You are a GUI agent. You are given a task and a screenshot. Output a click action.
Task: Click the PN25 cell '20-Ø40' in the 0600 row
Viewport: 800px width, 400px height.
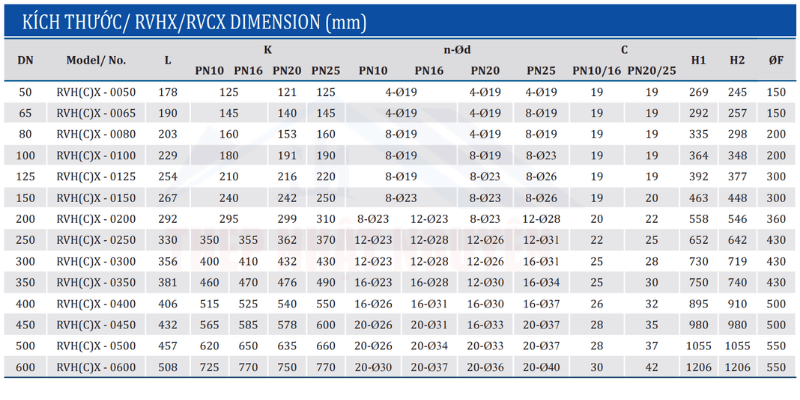click(541, 367)
